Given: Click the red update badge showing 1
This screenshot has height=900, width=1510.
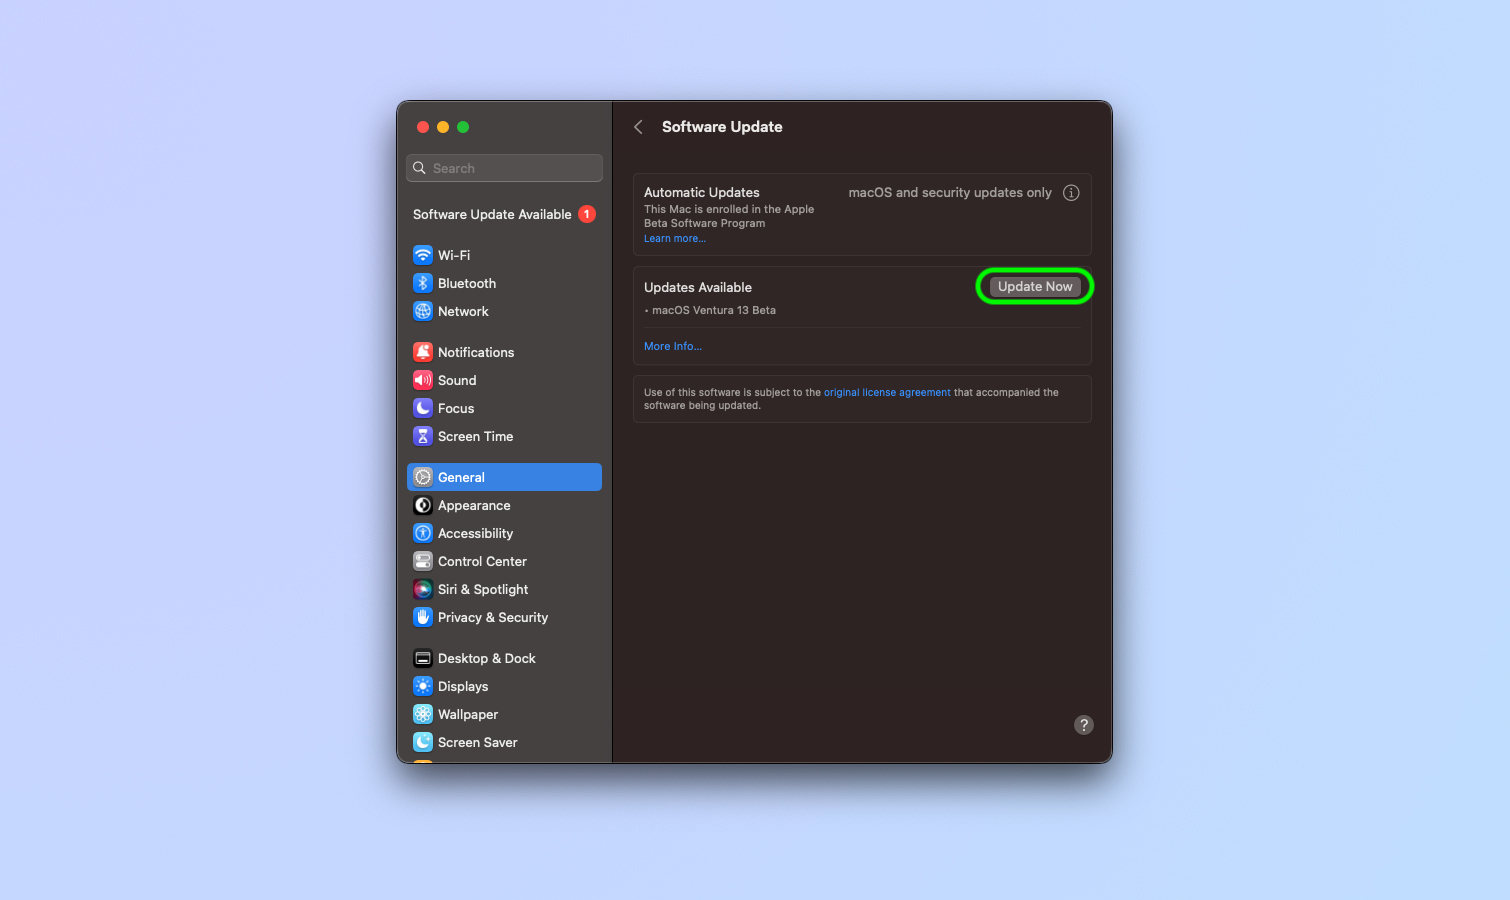Looking at the screenshot, I should click(x=587, y=214).
